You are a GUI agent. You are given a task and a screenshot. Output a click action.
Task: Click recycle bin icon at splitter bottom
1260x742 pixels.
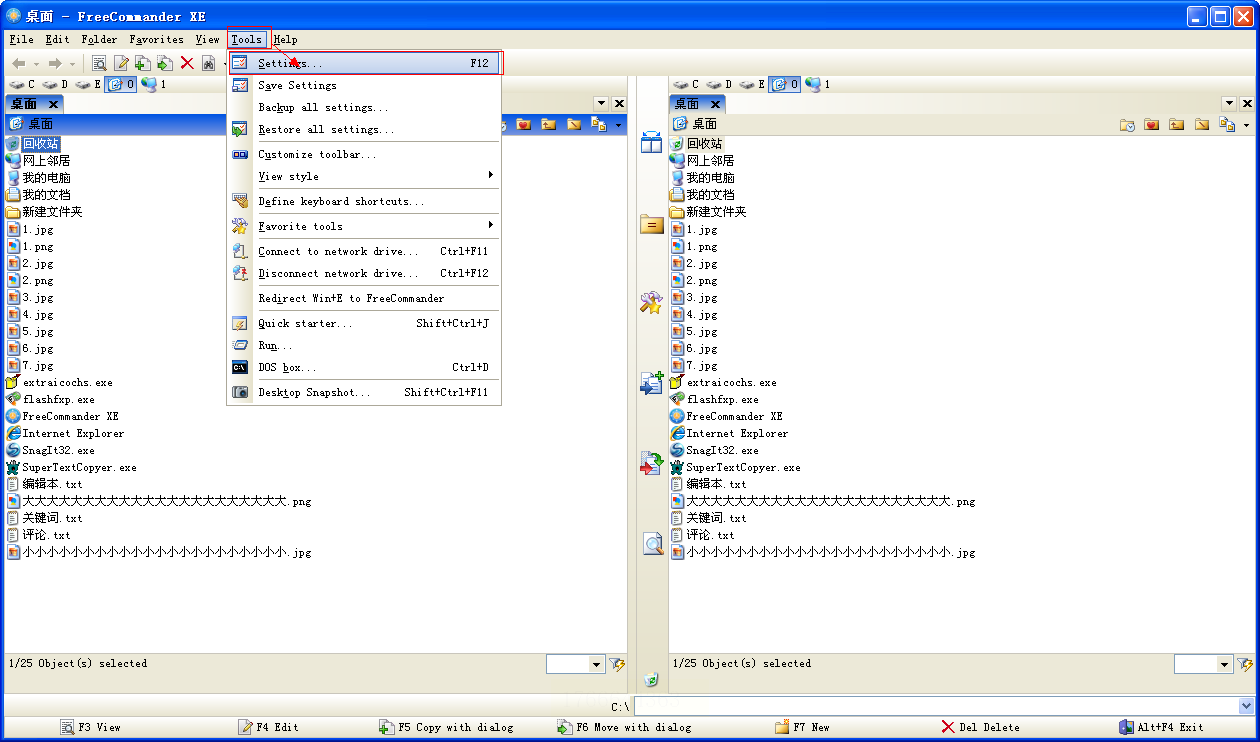[x=651, y=680]
